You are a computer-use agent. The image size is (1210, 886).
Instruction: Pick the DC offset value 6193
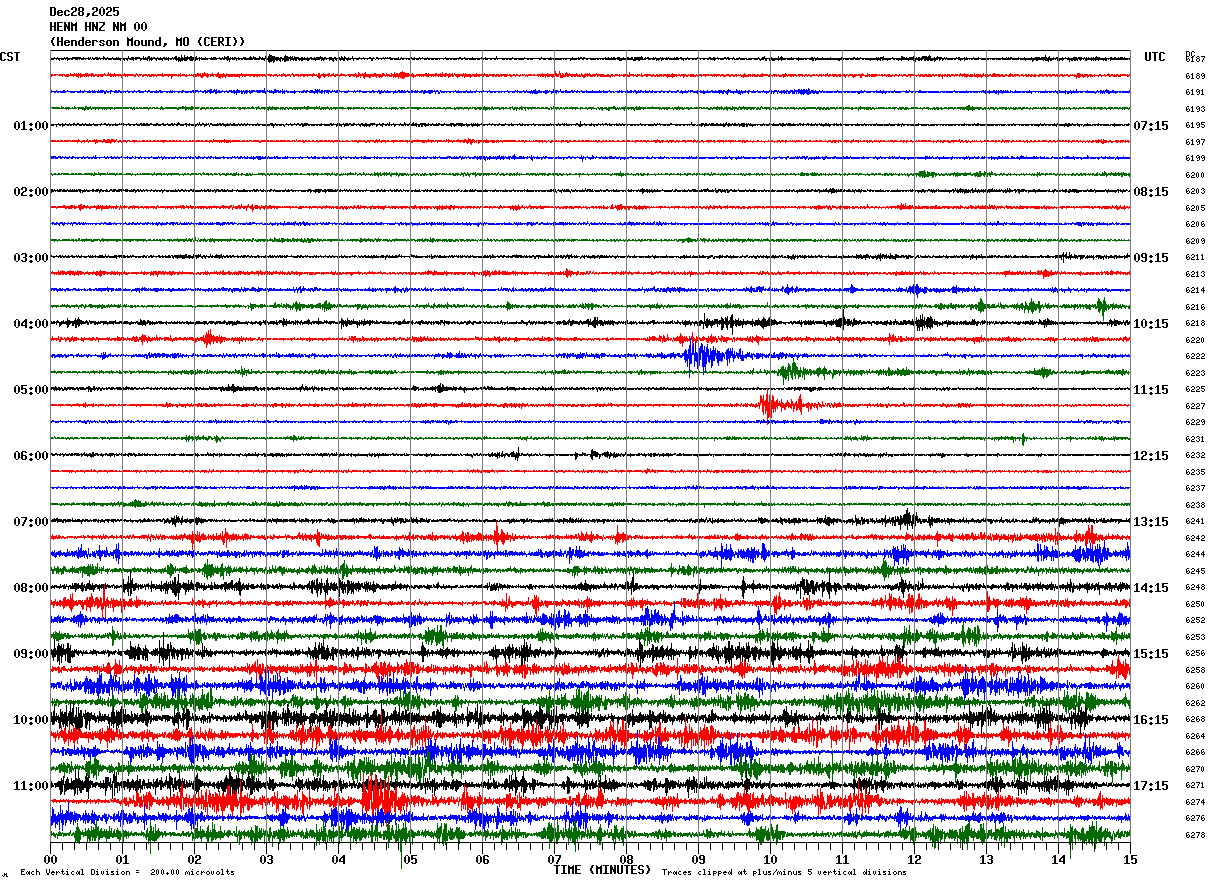pos(1195,109)
